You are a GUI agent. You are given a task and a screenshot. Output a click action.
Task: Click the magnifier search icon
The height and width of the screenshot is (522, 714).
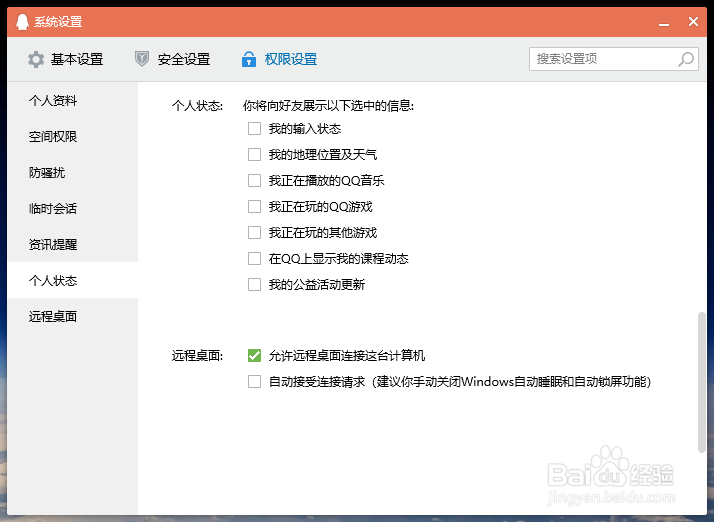[x=686, y=59]
